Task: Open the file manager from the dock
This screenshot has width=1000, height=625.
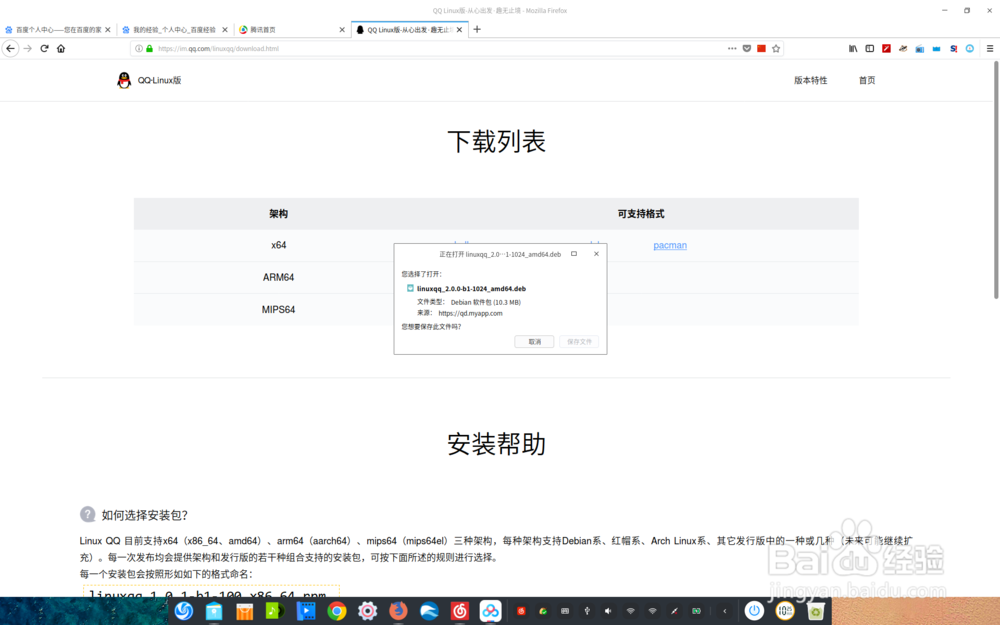Action: 214,611
